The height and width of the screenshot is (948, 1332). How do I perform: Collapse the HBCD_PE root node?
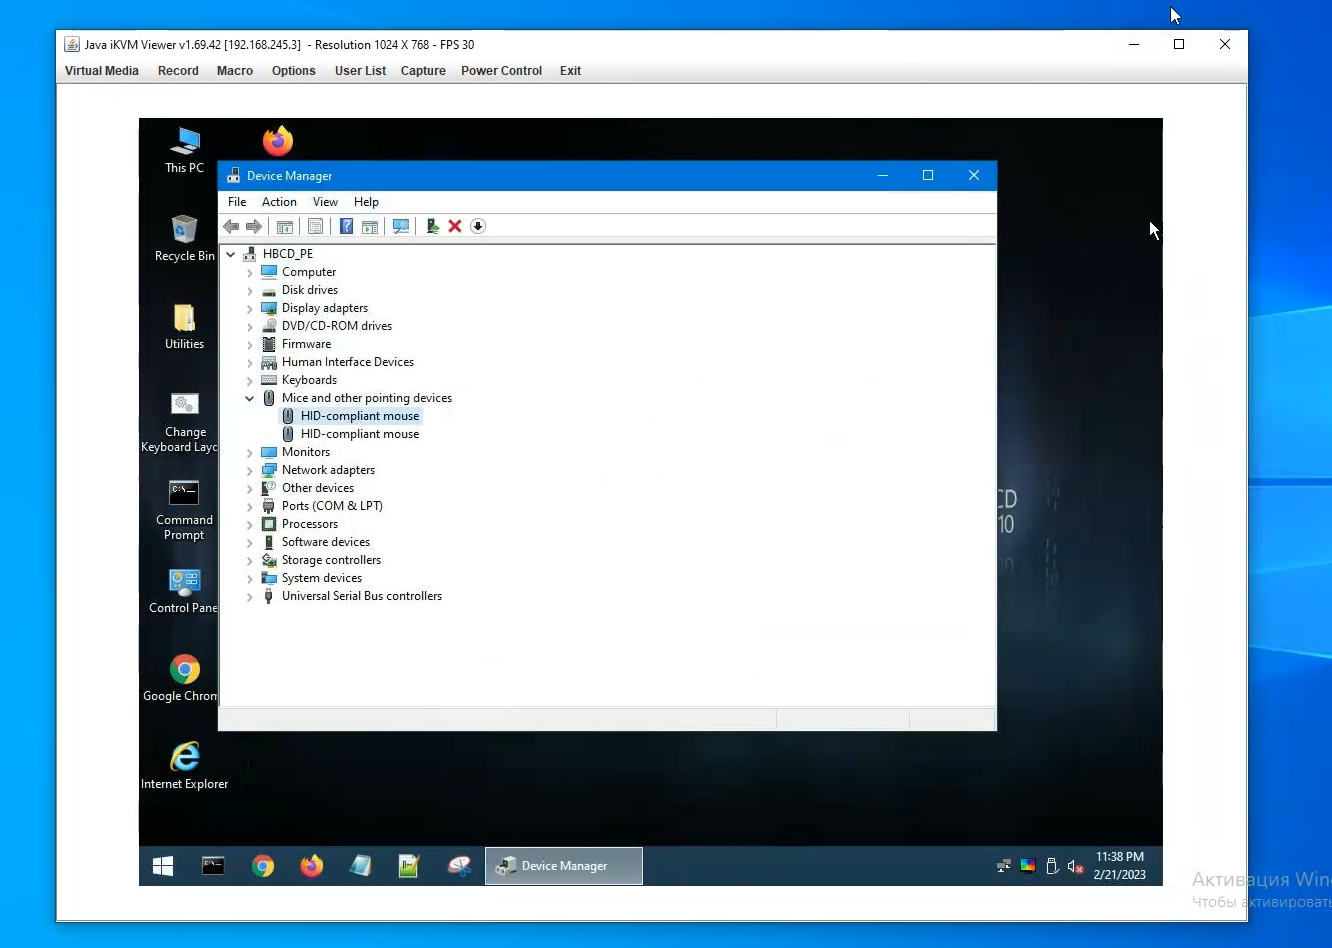tap(231, 254)
